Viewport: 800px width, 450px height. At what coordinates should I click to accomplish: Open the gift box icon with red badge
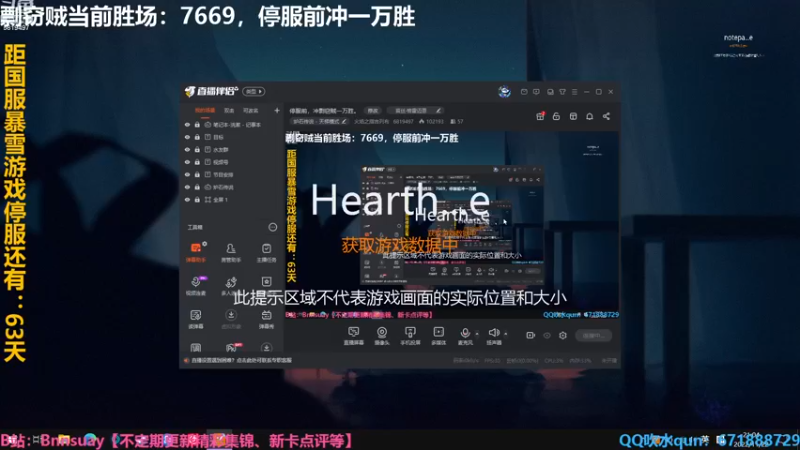540,116
